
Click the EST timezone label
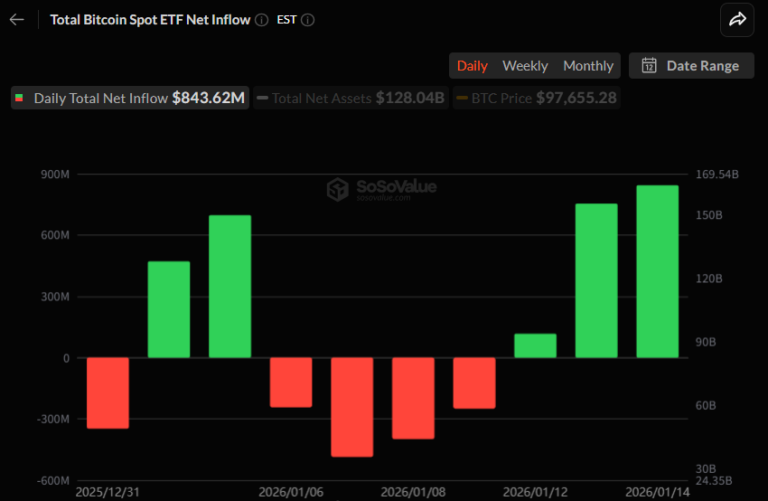coord(285,19)
